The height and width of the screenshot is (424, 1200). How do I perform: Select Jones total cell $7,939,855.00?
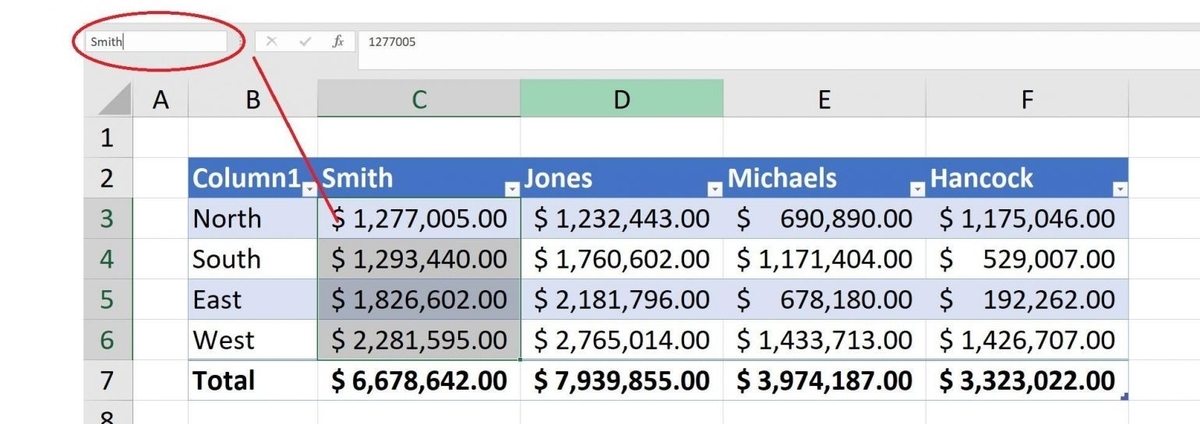pos(621,380)
